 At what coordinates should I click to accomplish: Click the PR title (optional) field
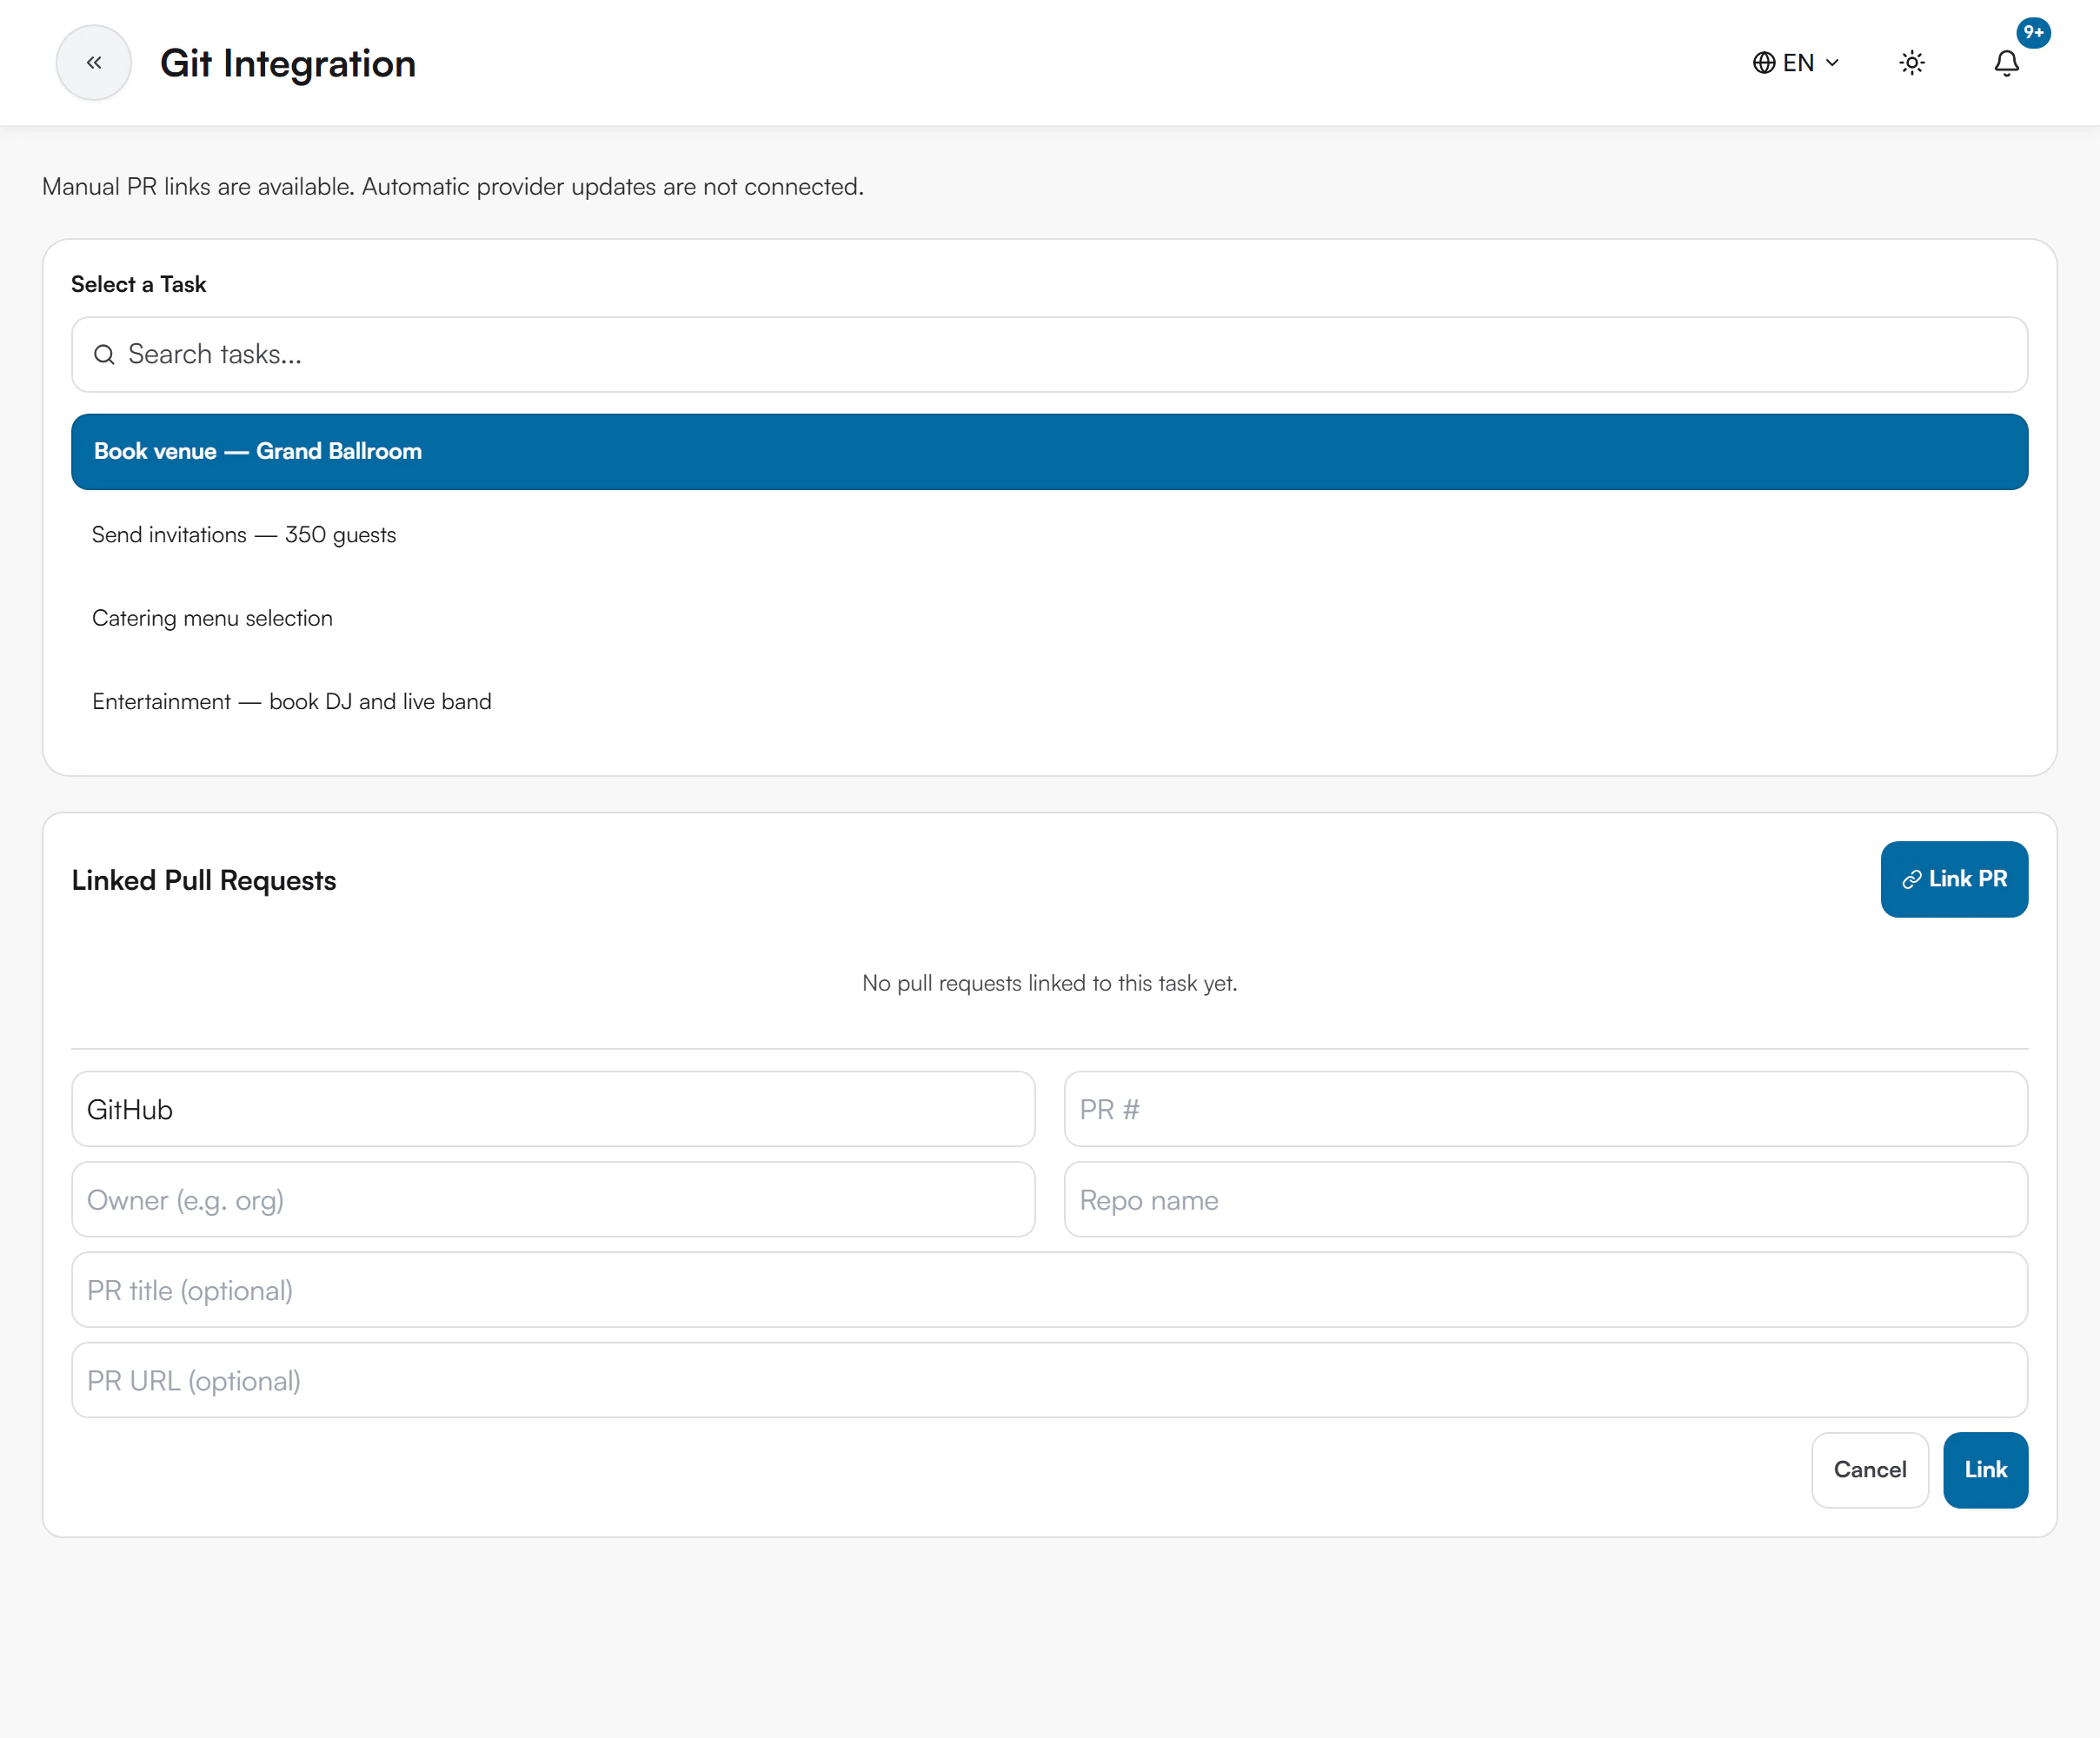pyautogui.click(x=1049, y=1290)
